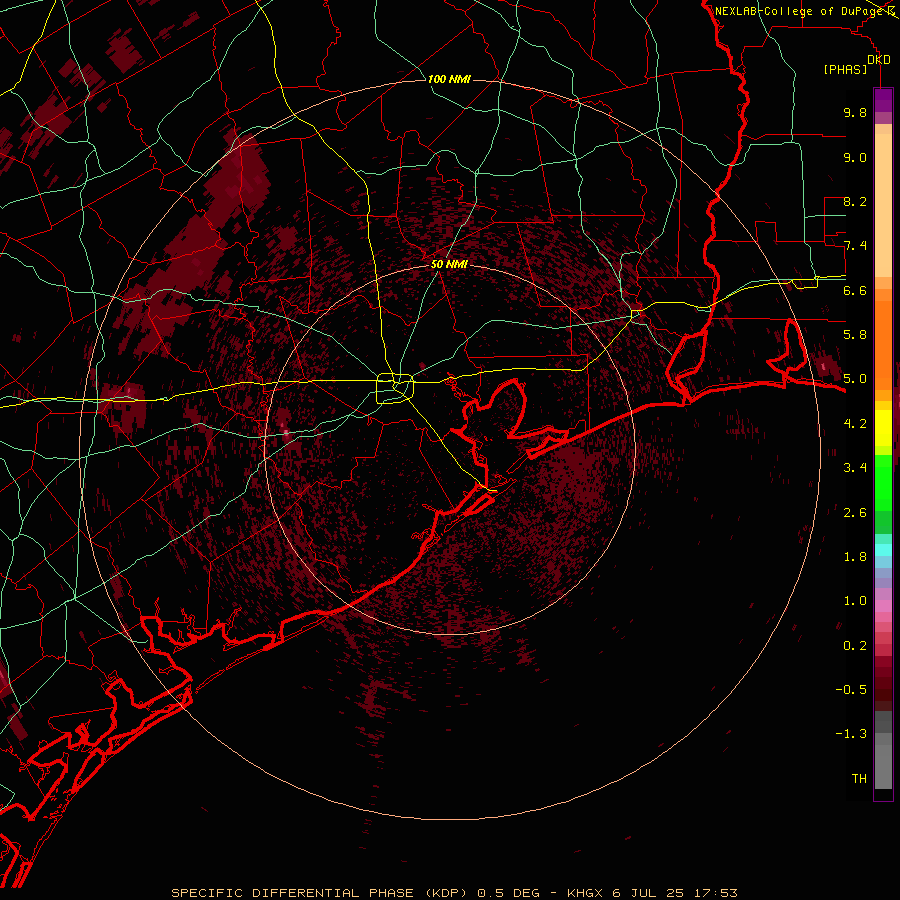This screenshot has height=900, width=900.
Task: Click the 6.6 value on the color scale
Action: tap(855, 290)
